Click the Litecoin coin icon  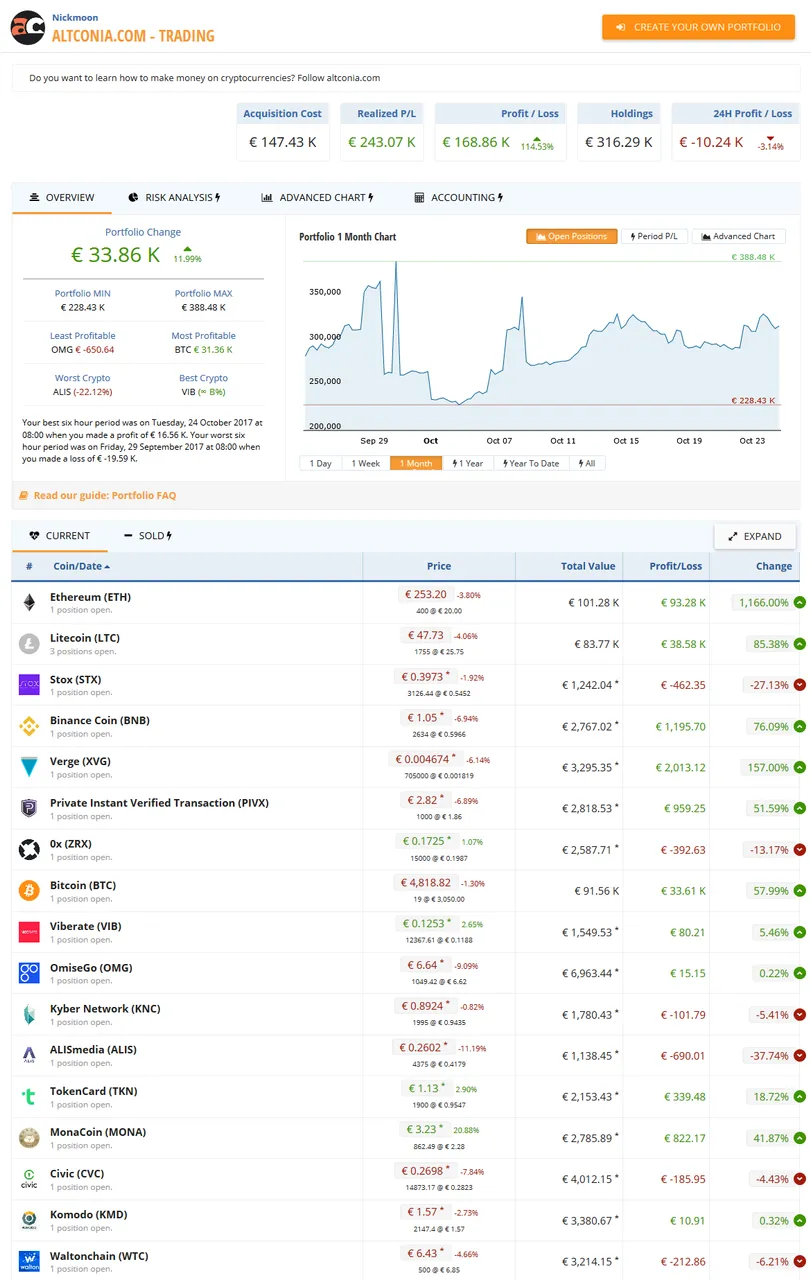(29, 643)
